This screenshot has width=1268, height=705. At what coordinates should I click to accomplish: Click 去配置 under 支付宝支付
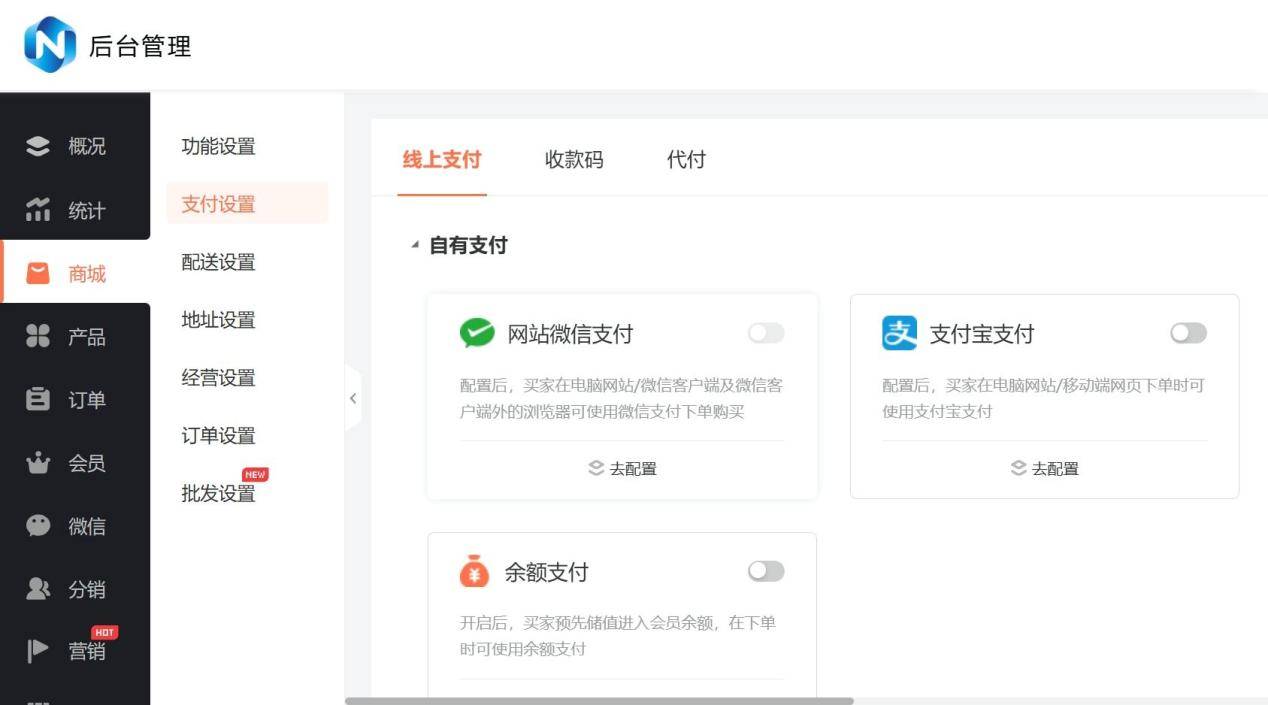[x=1044, y=468]
